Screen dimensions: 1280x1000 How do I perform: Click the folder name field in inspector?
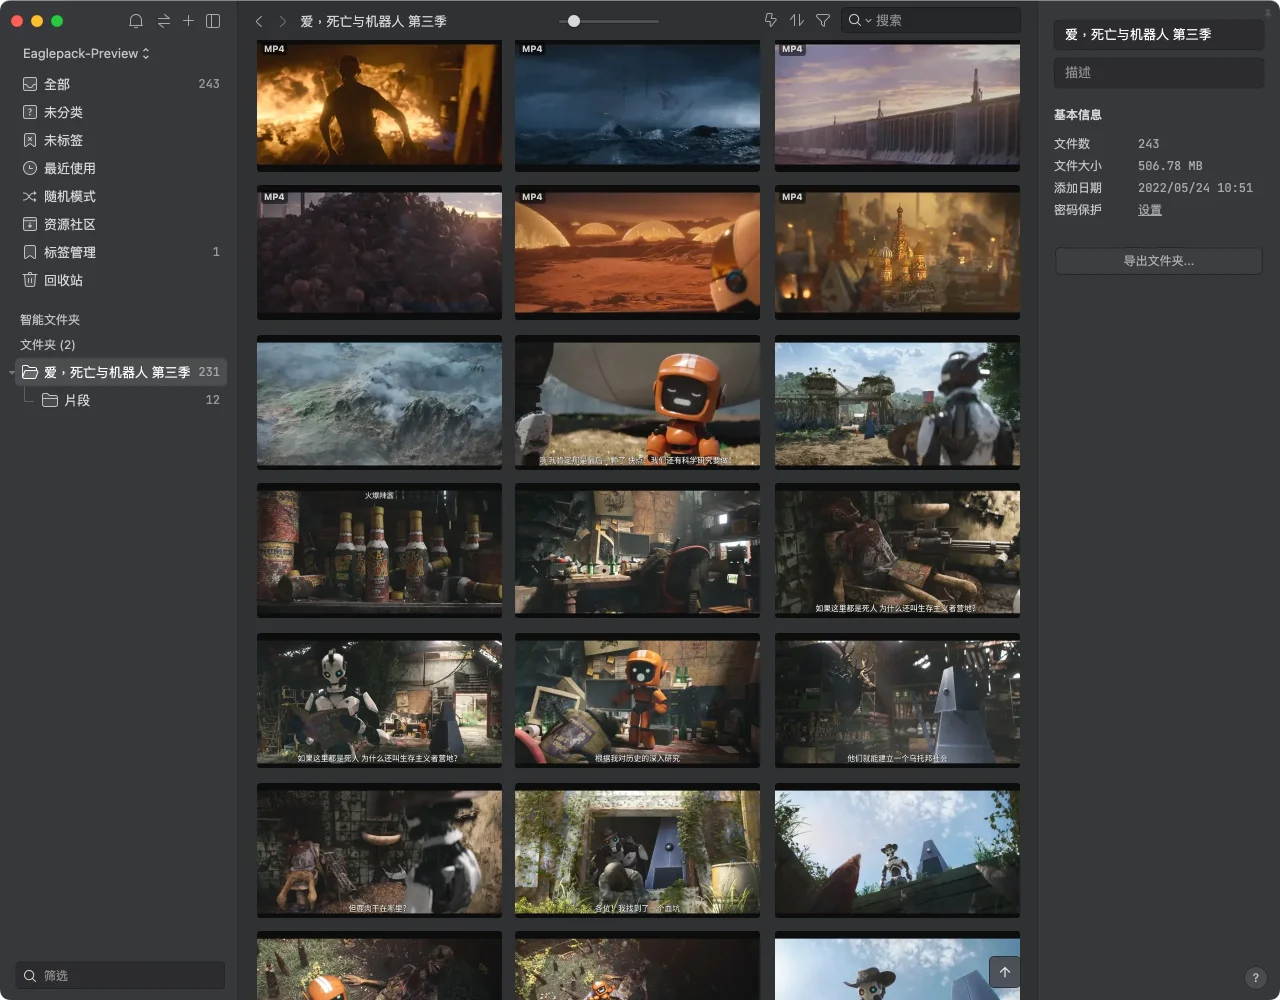click(1159, 35)
